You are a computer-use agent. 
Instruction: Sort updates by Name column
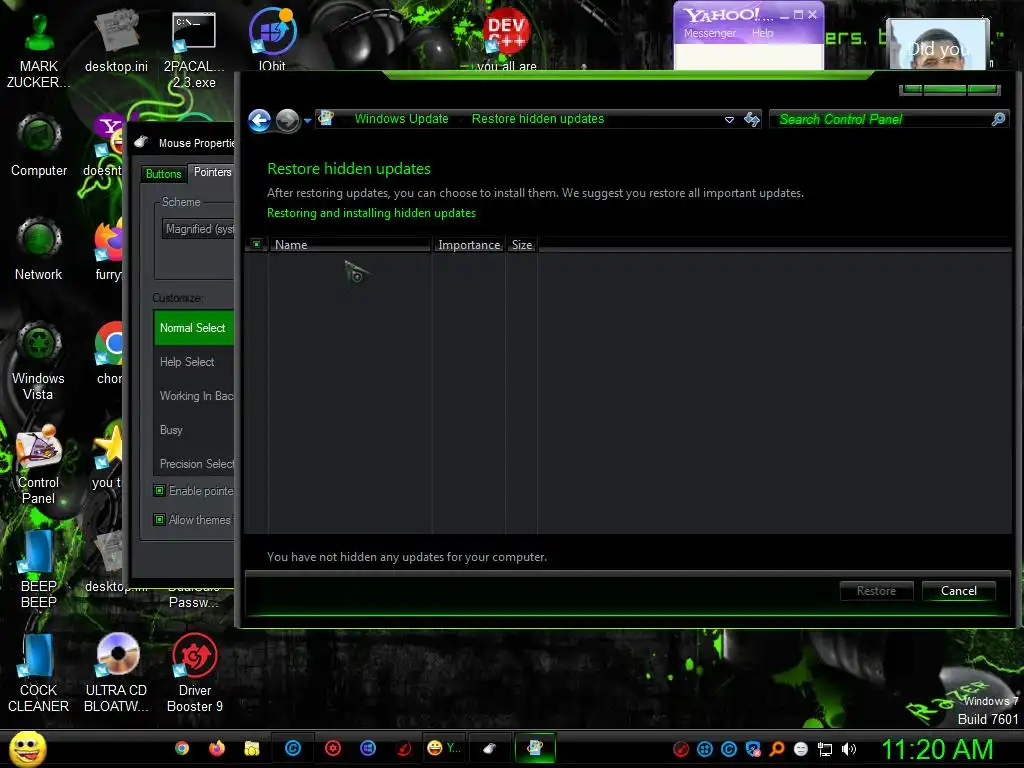(350, 245)
